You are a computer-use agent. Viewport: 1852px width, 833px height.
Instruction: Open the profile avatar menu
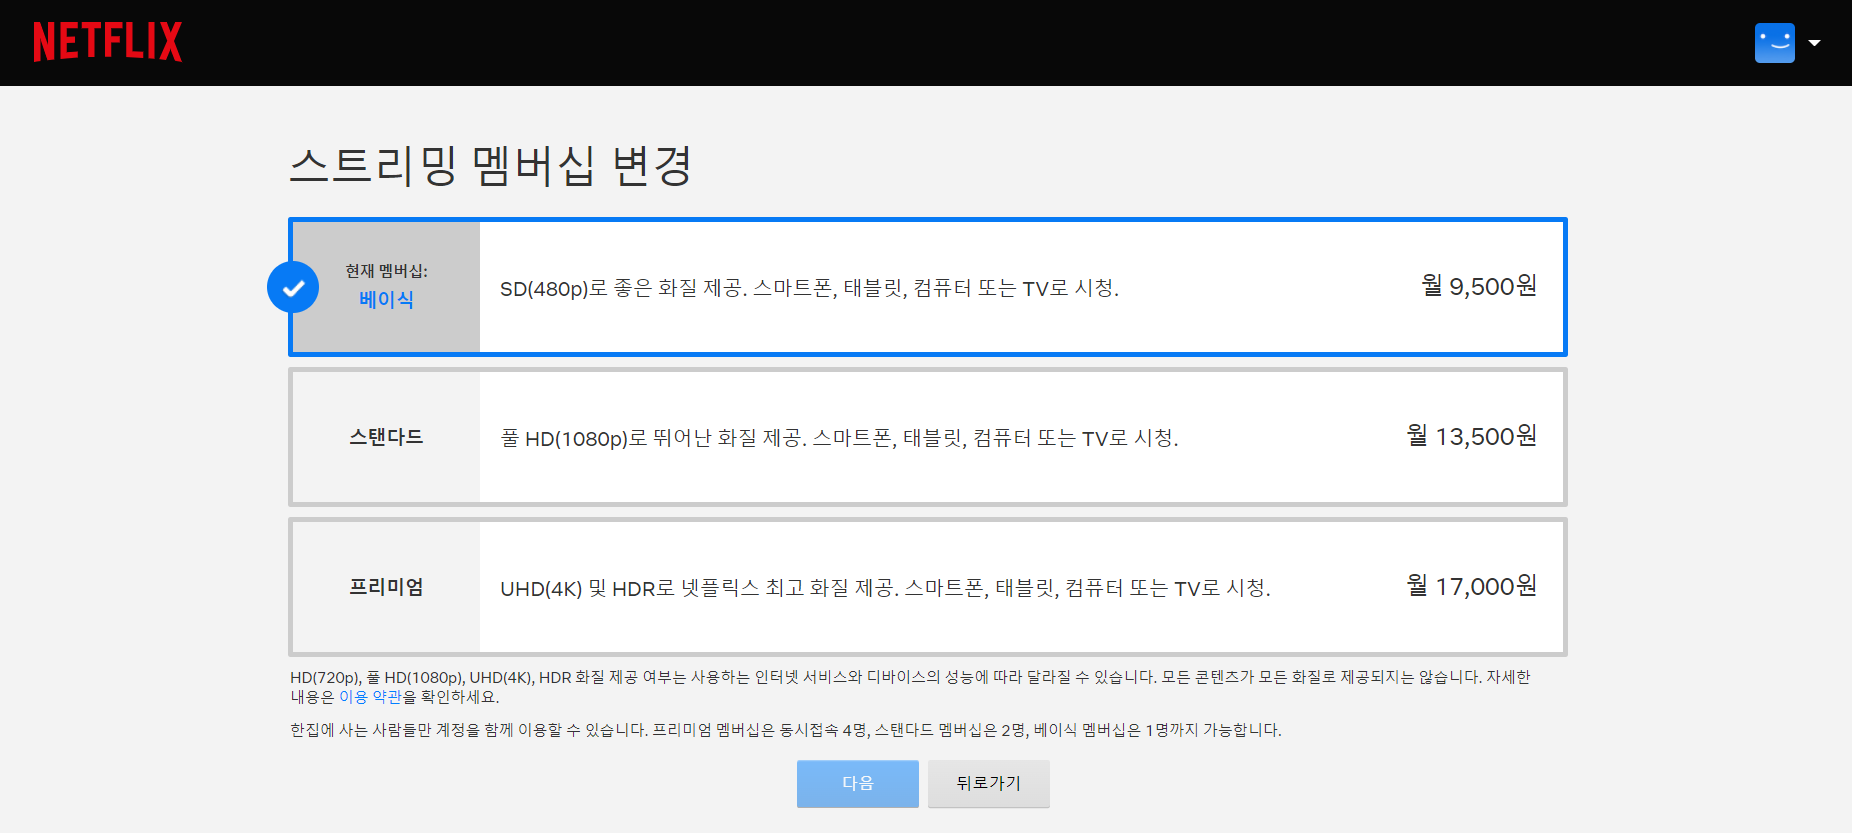coord(1775,43)
